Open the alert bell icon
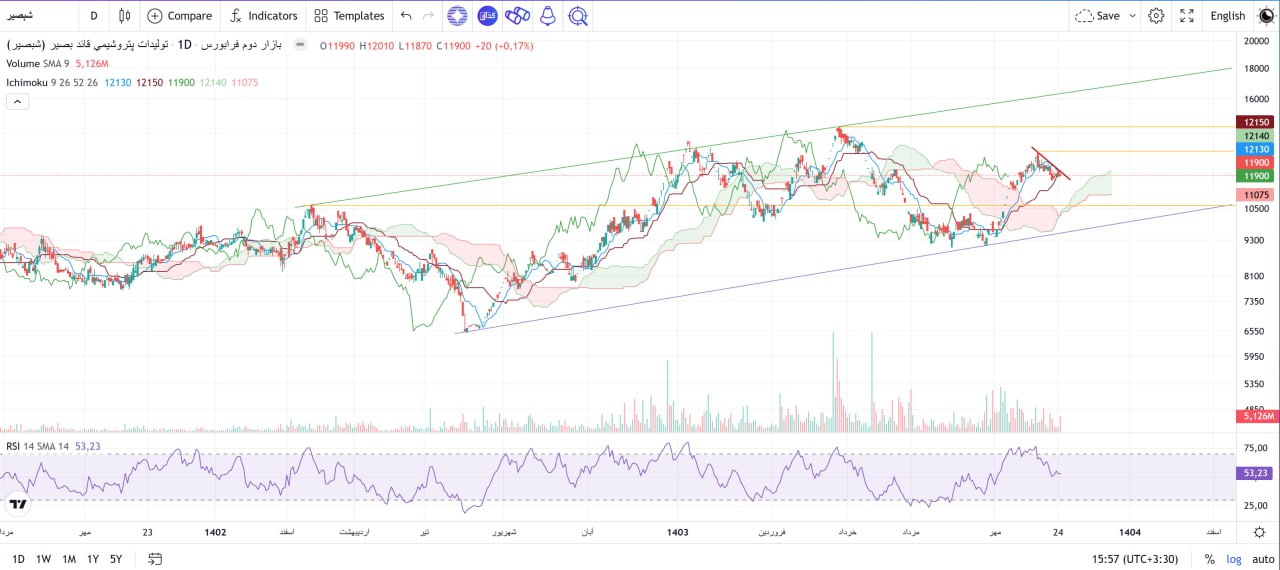 (x=547, y=15)
